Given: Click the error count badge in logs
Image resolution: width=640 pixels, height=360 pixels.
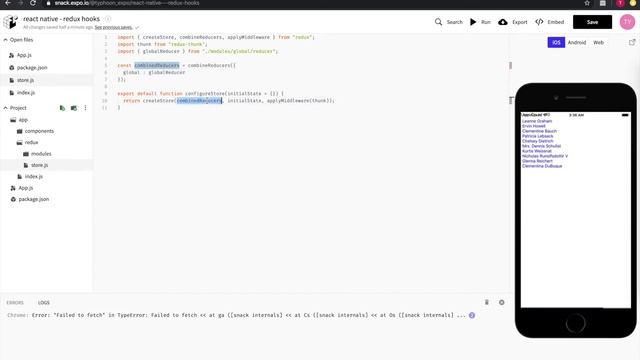Looking at the screenshot, I should [x=472, y=315].
